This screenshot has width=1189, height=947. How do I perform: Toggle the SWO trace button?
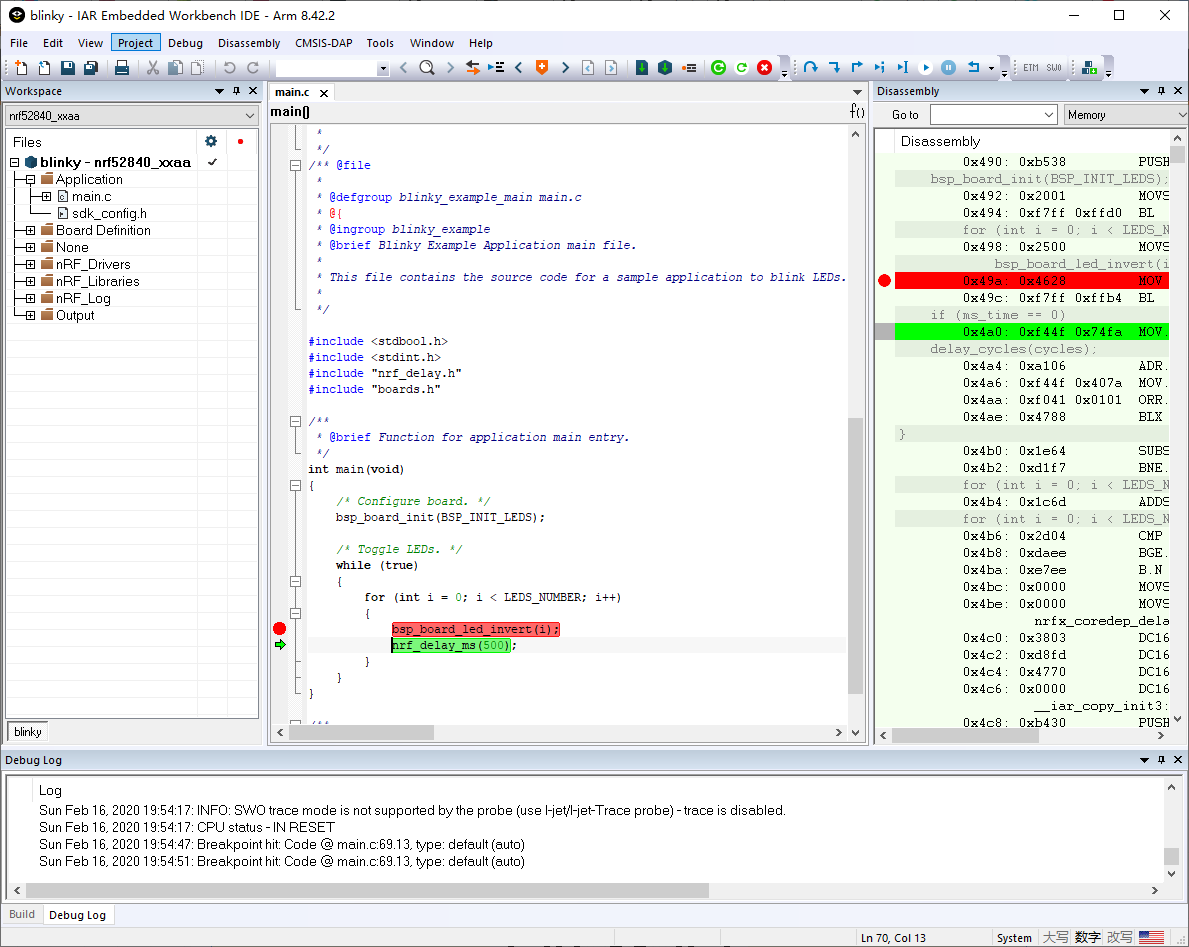[x=1054, y=67]
